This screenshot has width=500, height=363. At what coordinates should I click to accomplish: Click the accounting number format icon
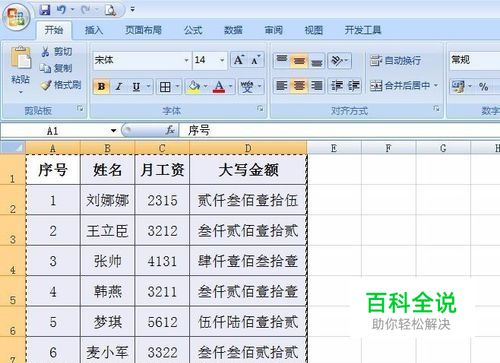458,87
